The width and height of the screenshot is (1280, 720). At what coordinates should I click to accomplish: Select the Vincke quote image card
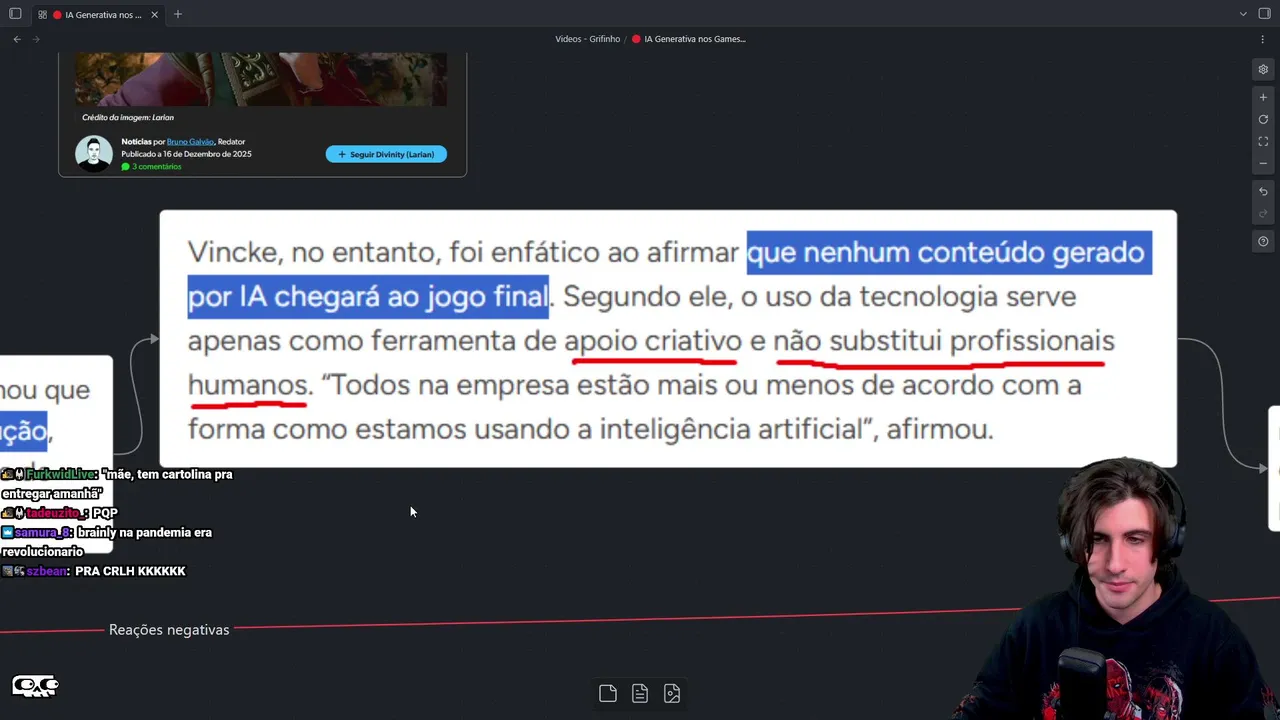coord(668,338)
